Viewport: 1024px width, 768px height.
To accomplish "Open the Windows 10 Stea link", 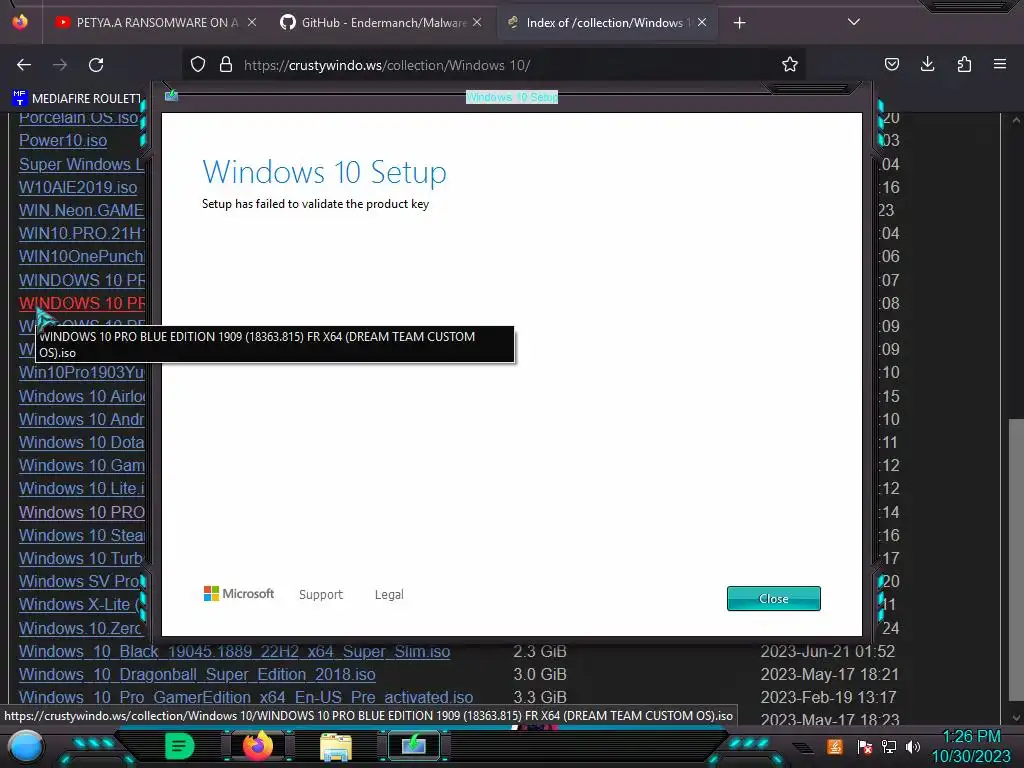I will click(82, 535).
